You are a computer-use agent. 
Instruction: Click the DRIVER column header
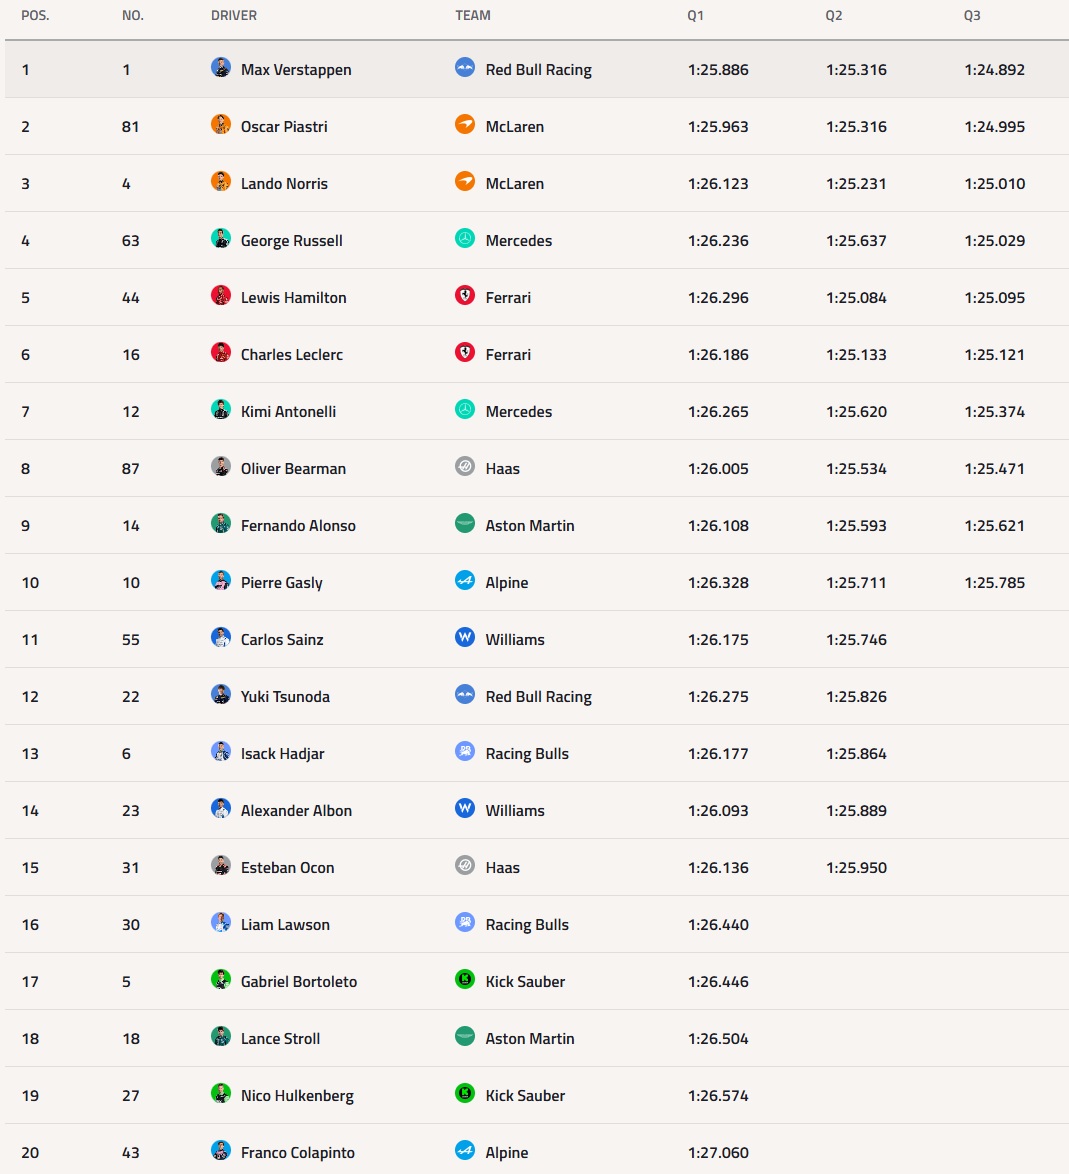[234, 16]
